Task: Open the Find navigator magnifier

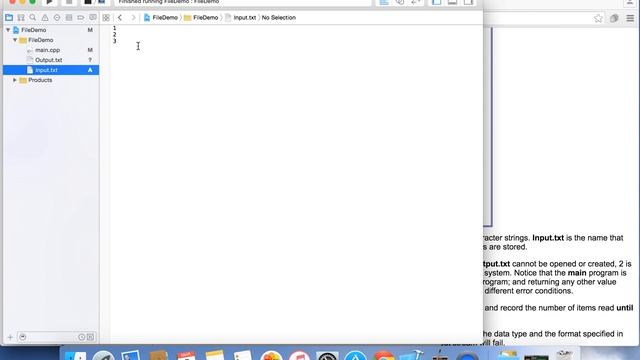Action: tap(33, 18)
